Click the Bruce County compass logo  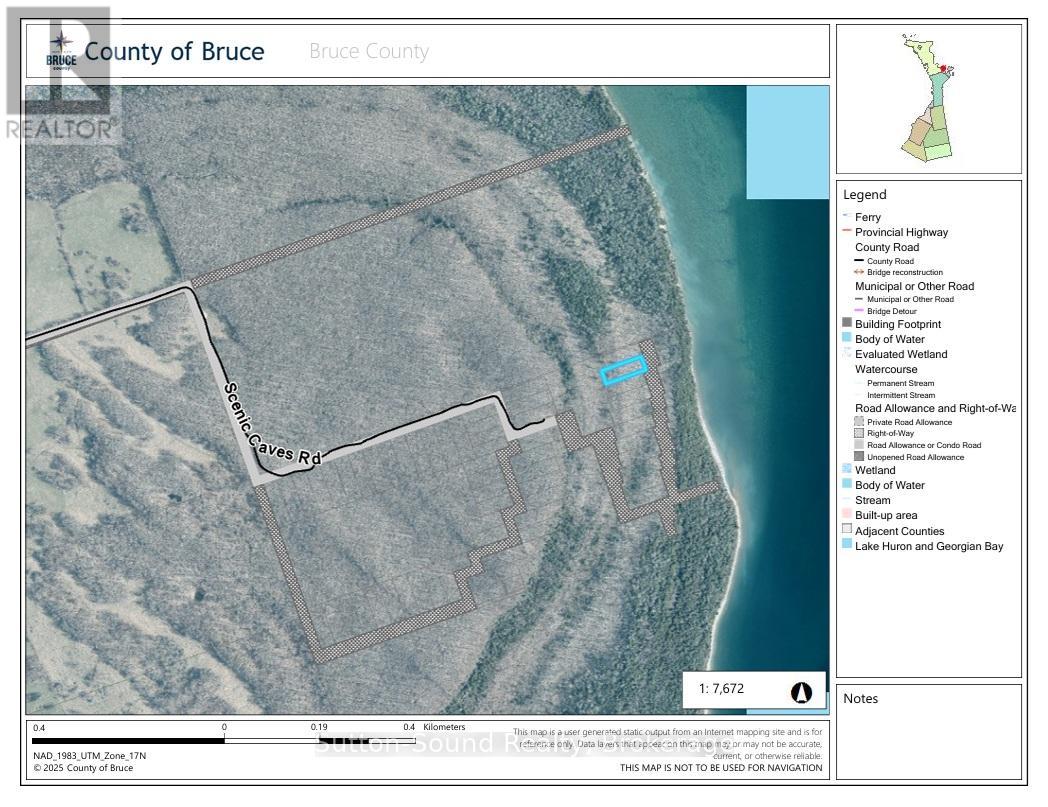tap(61, 51)
